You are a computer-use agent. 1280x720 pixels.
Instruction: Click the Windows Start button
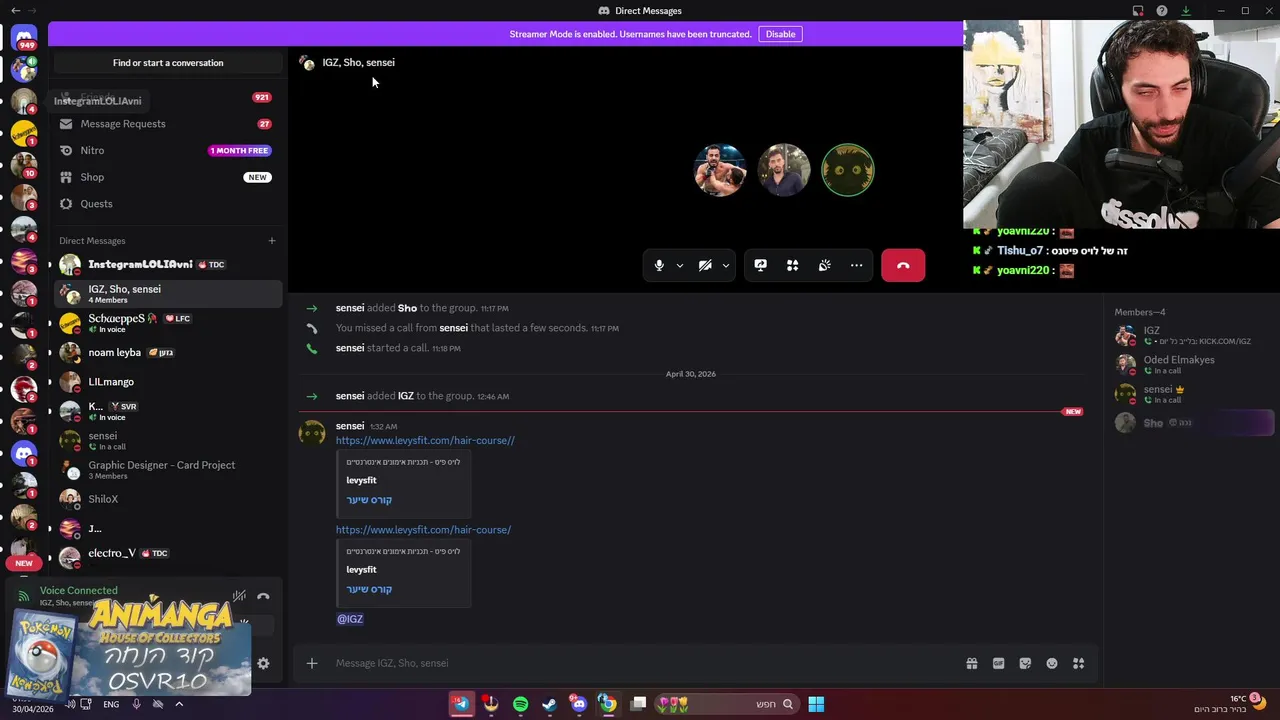point(816,704)
